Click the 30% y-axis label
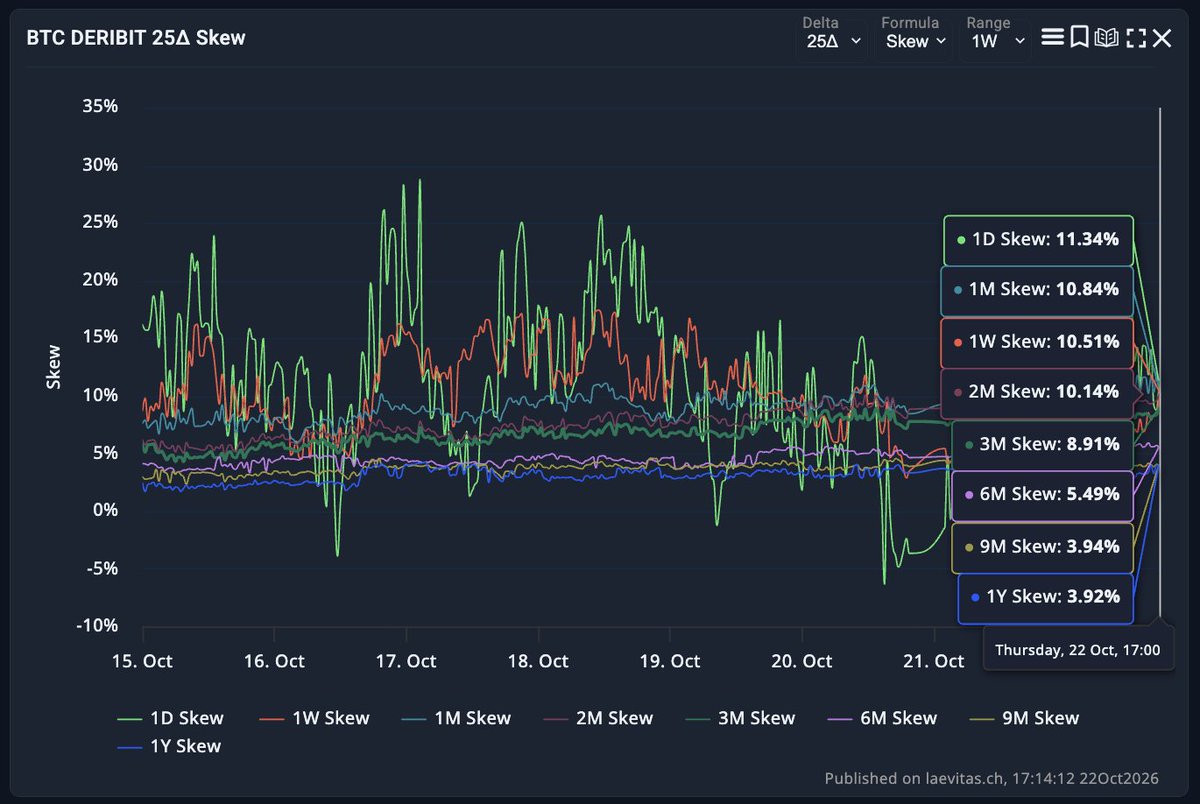 (x=100, y=164)
